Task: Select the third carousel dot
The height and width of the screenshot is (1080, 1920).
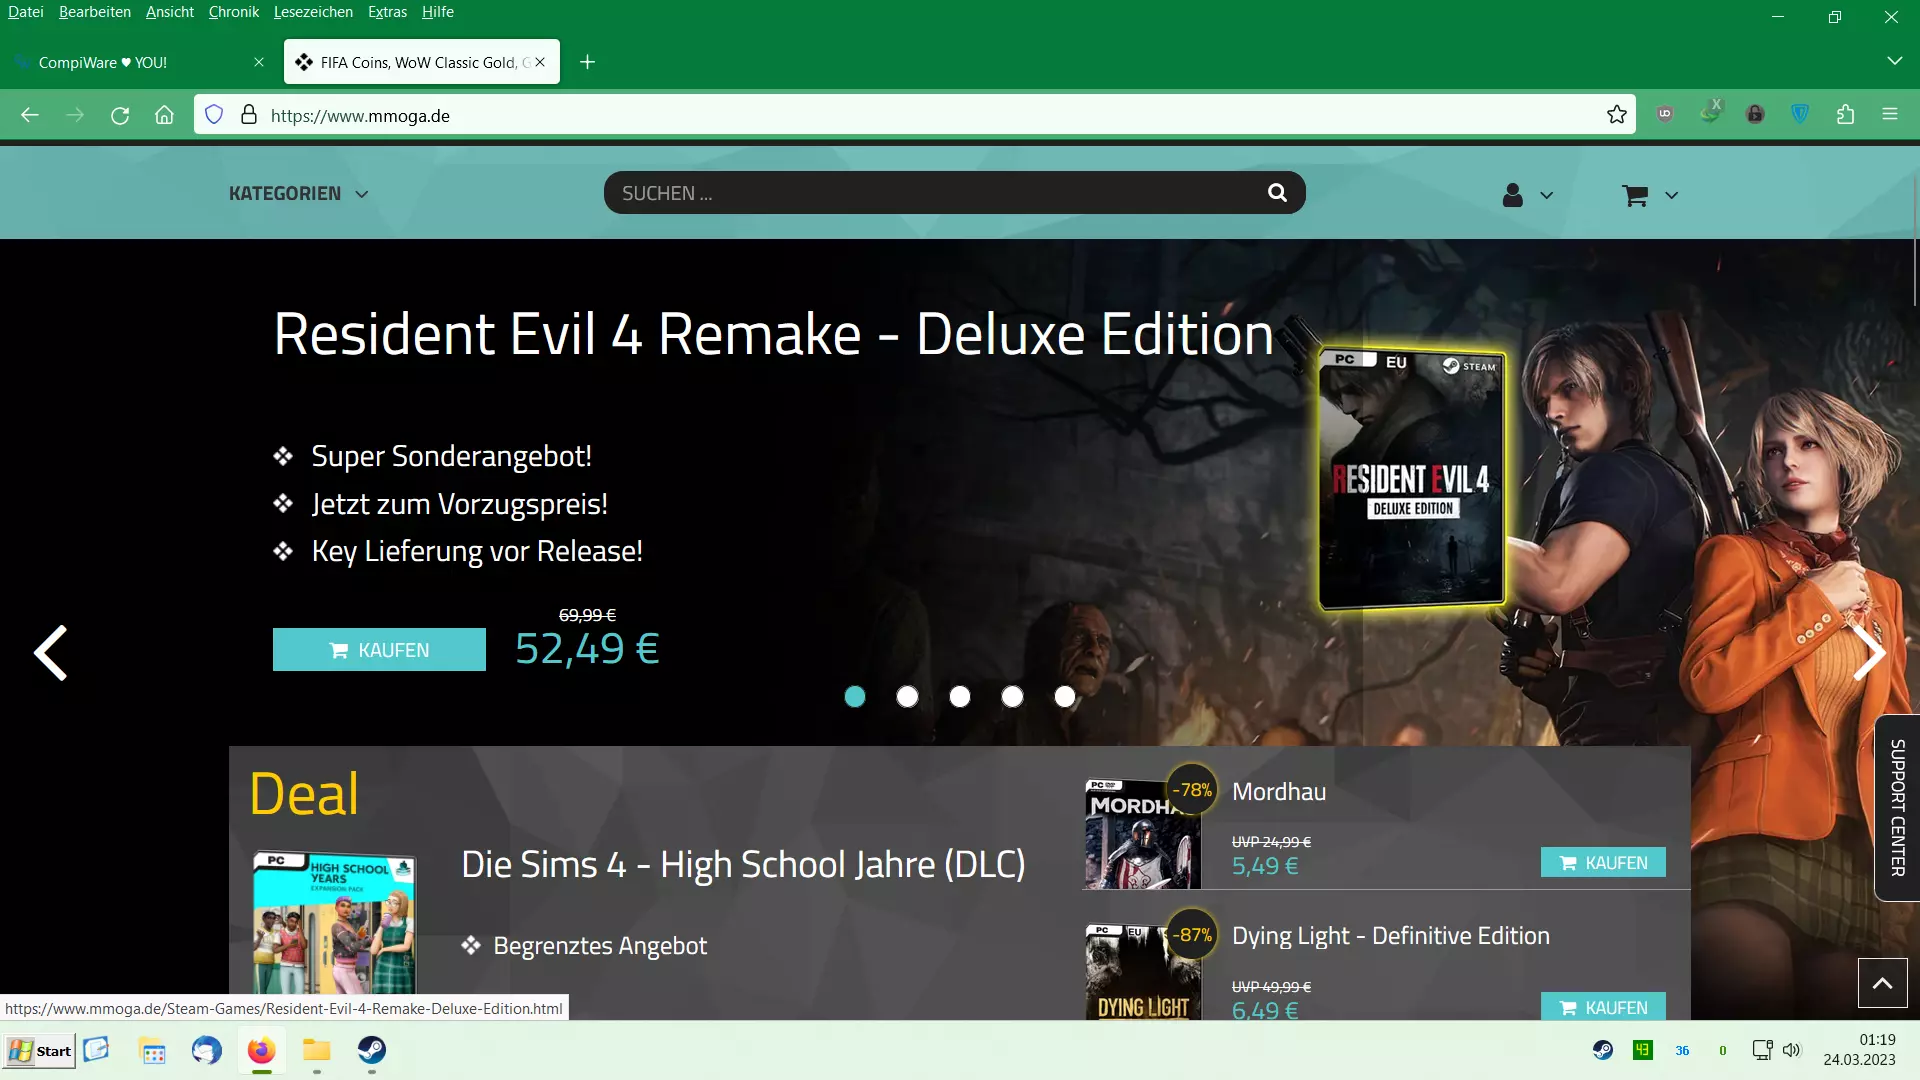Action: [x=960, y=697]
